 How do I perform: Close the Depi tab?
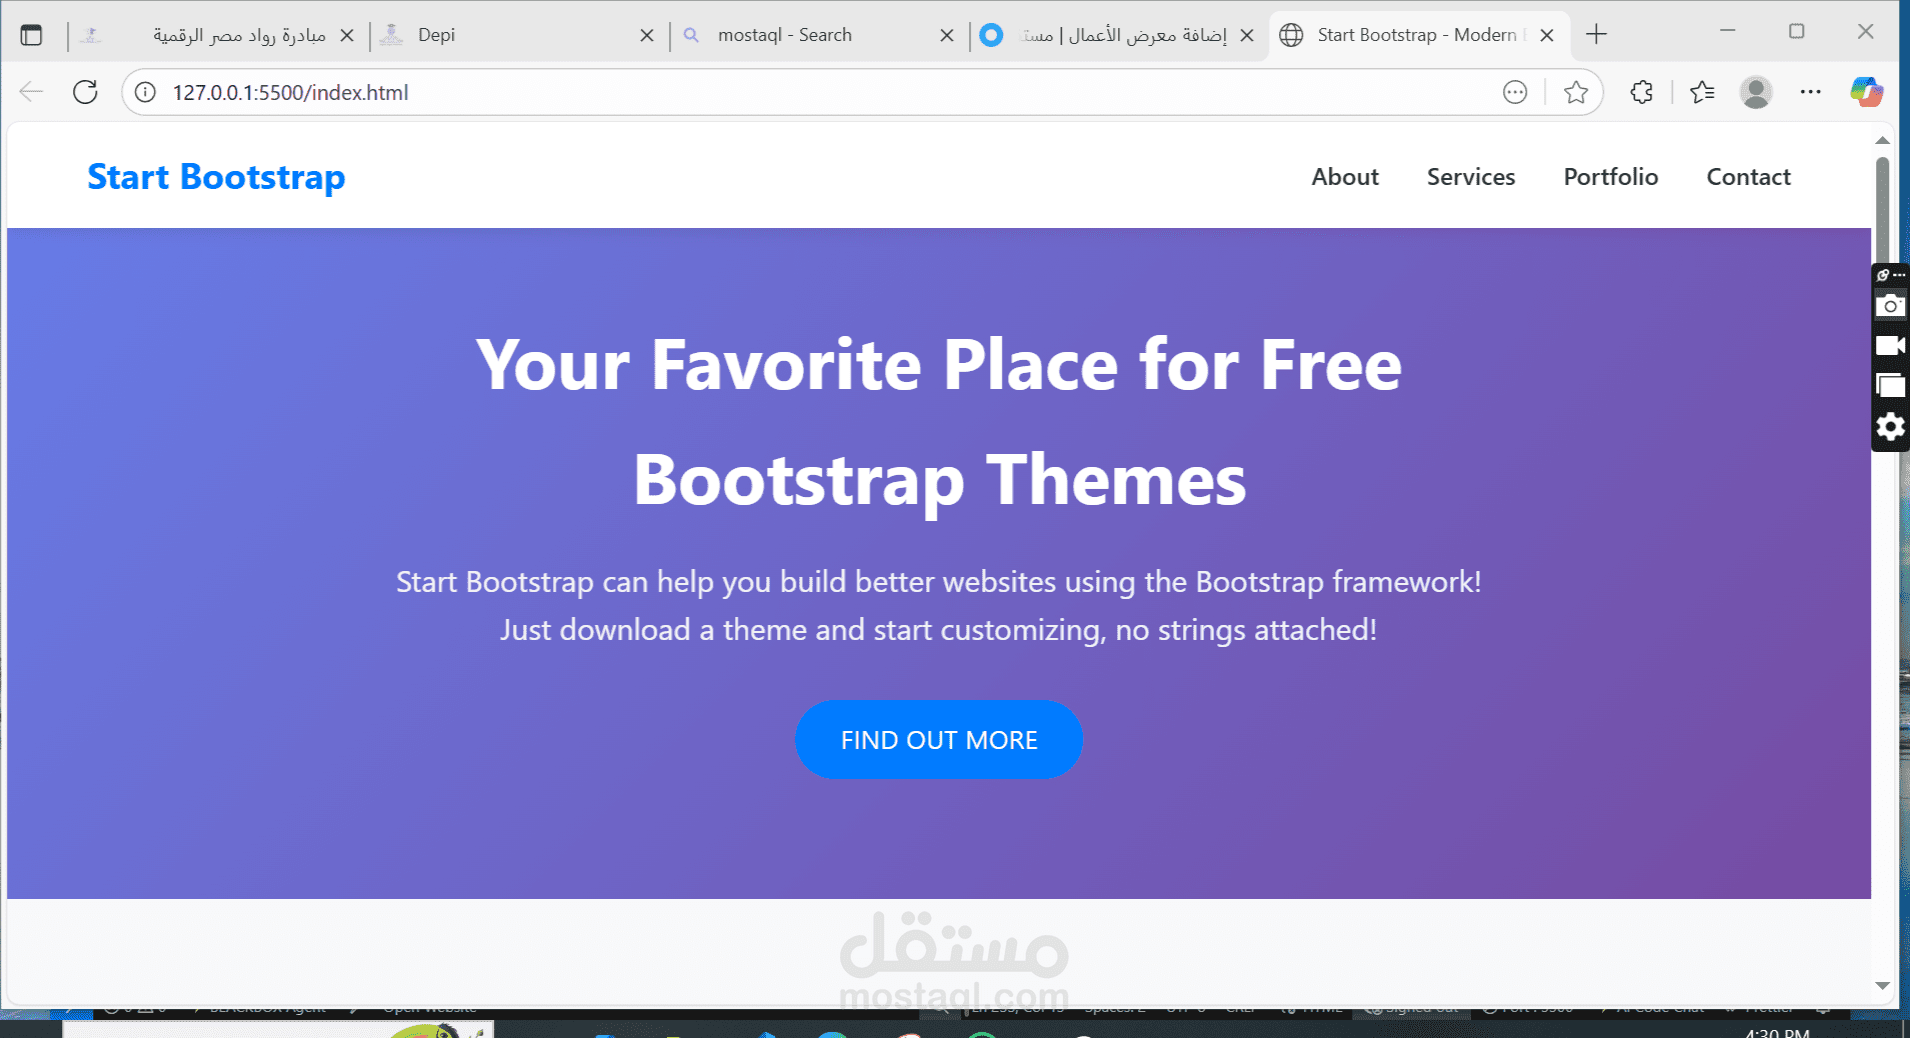(x=647, y=35)
